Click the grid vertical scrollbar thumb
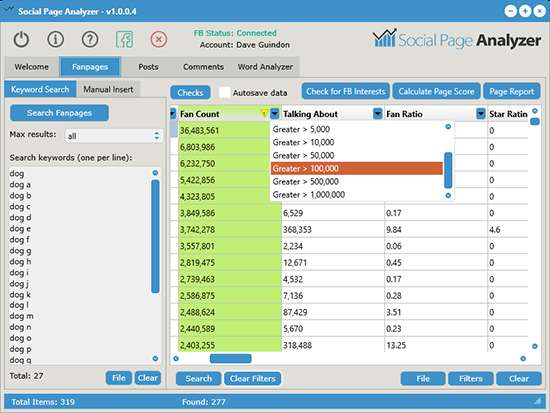550x413 pixels. tap(535, 122)
